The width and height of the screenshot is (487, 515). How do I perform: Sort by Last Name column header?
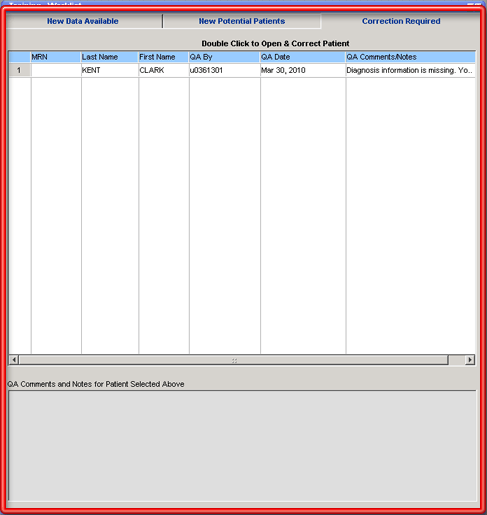(110, 57)
